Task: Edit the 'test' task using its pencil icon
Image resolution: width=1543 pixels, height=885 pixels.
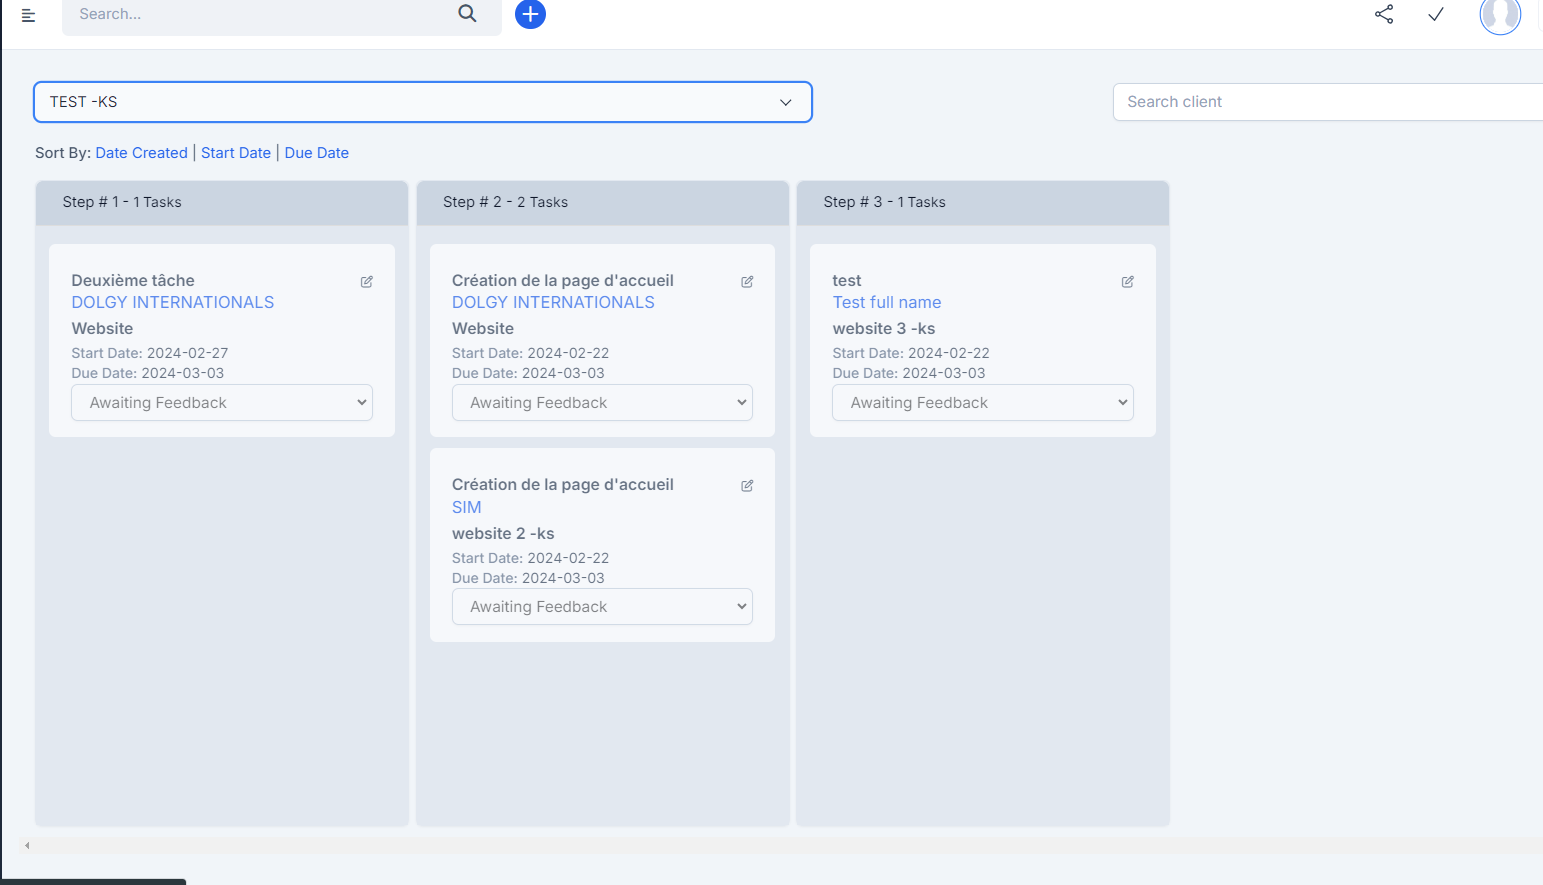Action: [1127, 282]
